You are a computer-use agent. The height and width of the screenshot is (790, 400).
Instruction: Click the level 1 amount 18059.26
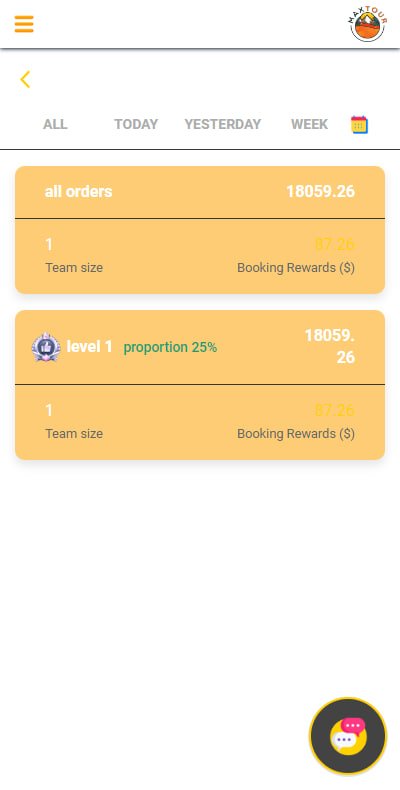(330, 347)
